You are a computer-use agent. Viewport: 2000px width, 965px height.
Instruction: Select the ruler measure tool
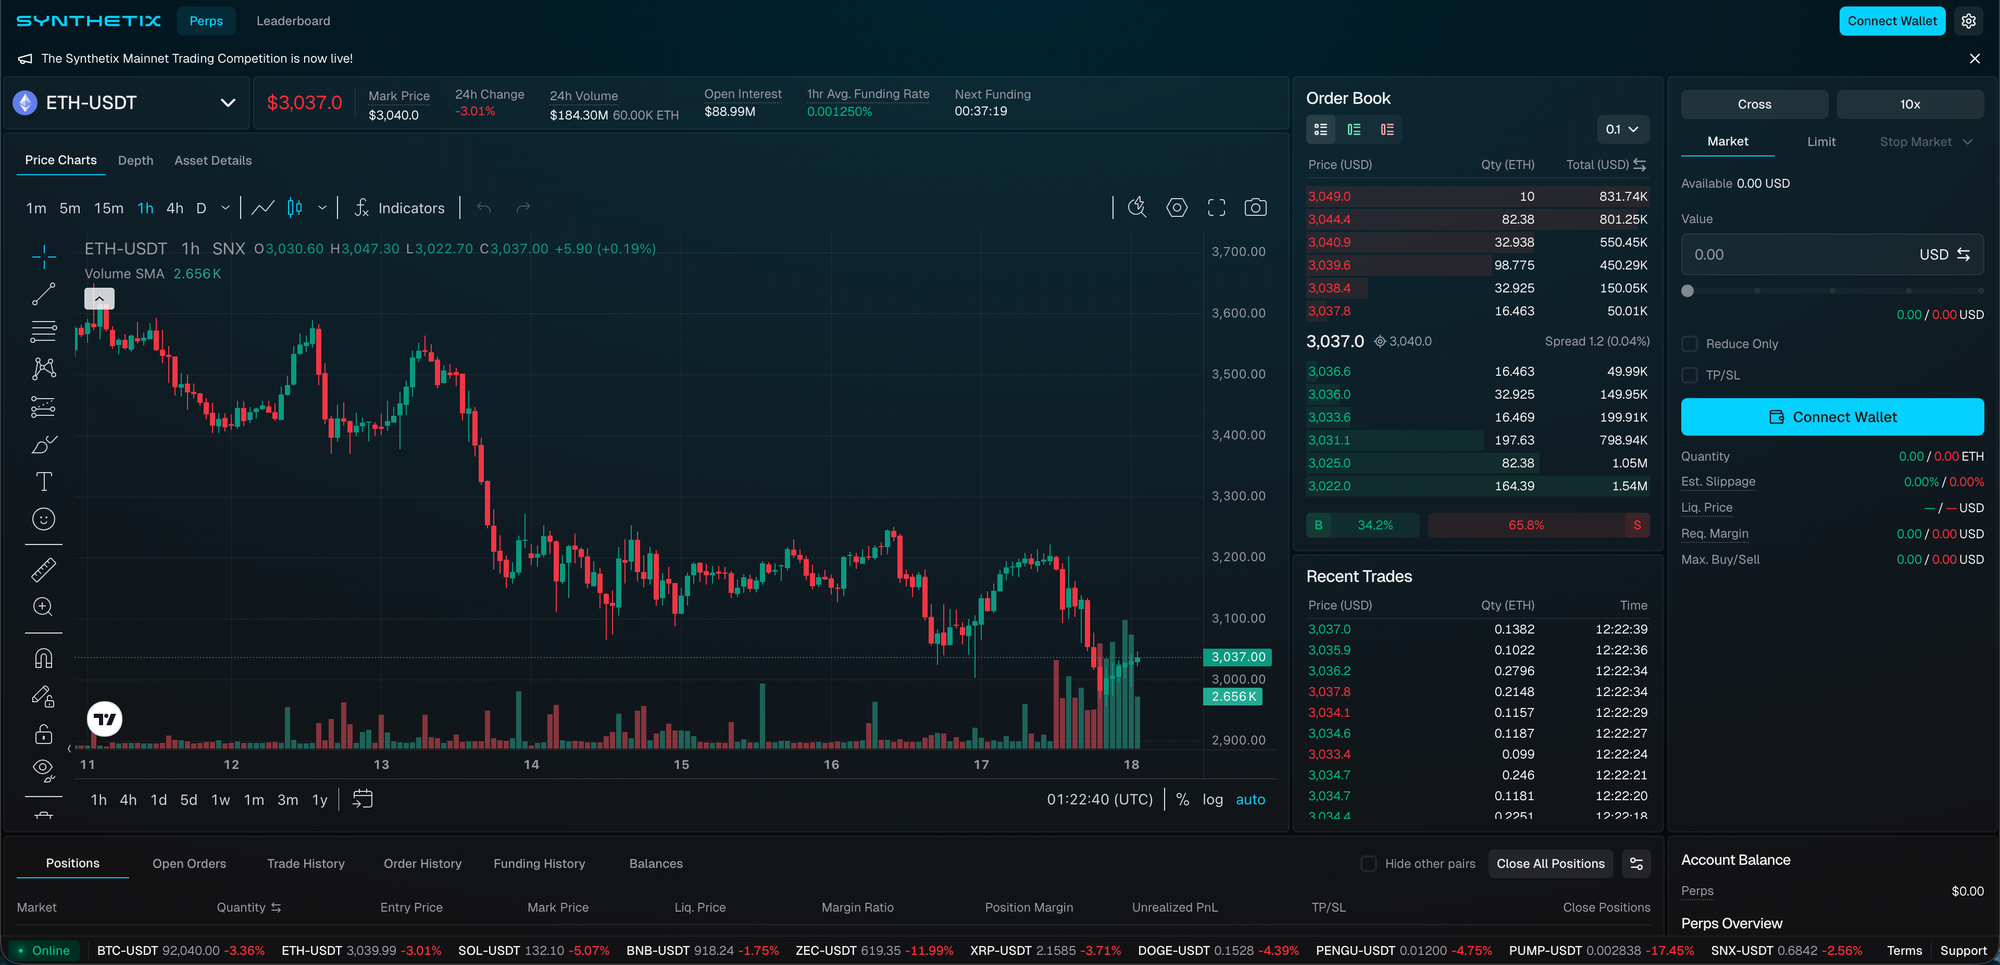click(44, 570)
